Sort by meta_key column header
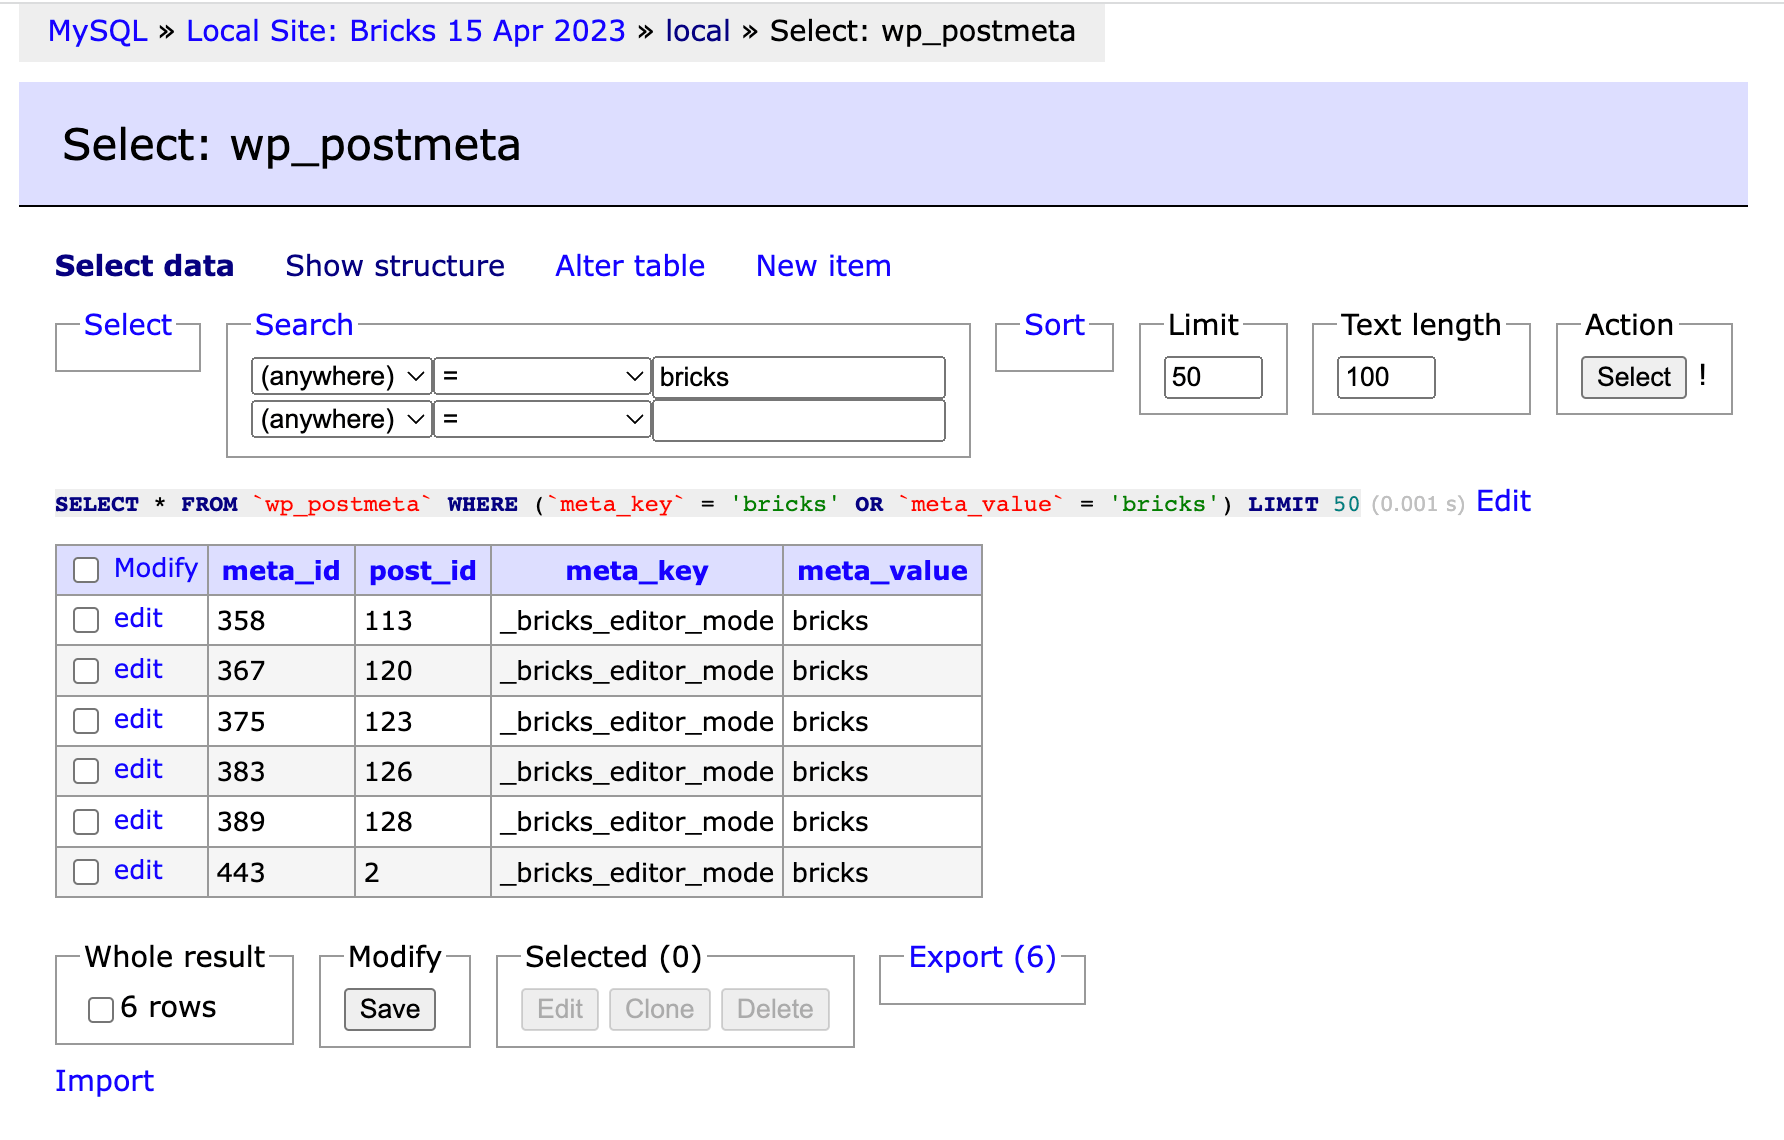The image size is (1784, 1140). pyautogui.click(x=637, y=571)
